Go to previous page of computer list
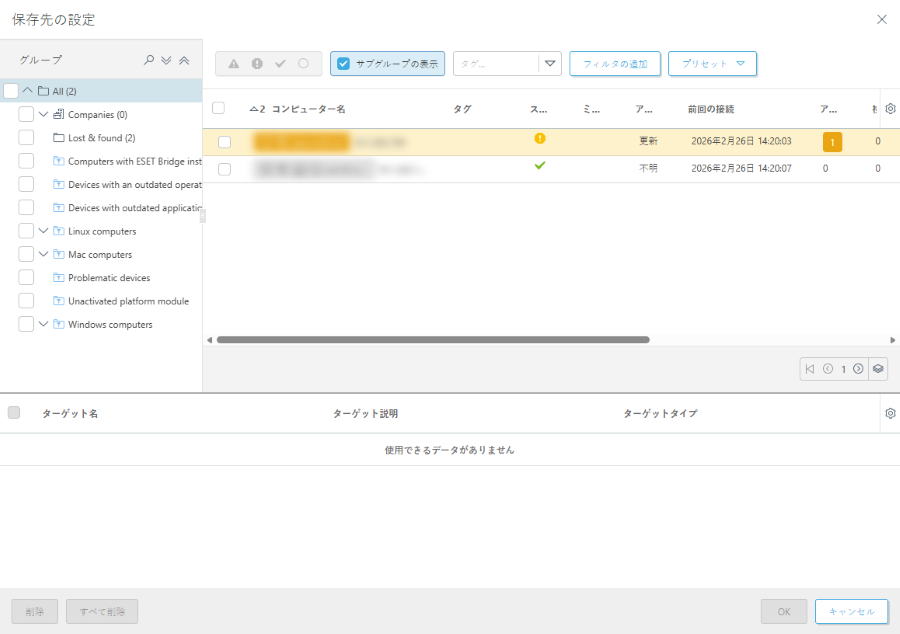The height and width of the screenshot is (634, 900). (x=828, y=369)
